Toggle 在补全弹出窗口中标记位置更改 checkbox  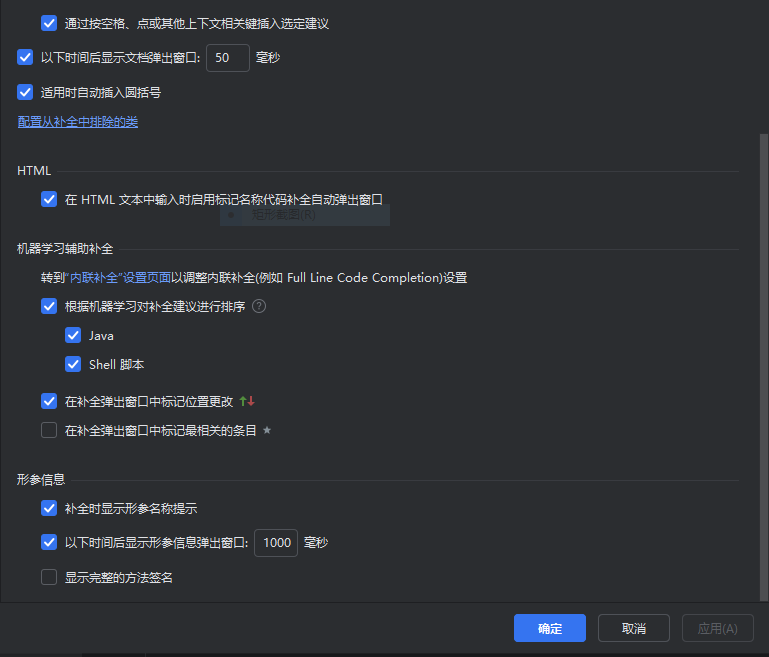[49, 401]
